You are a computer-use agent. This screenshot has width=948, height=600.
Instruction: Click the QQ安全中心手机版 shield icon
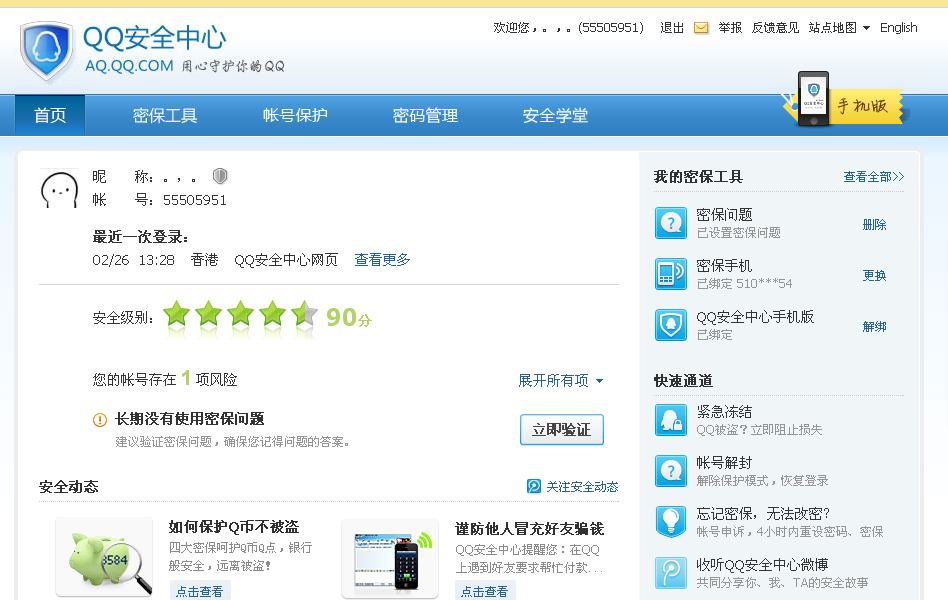(x=670, y=325)
